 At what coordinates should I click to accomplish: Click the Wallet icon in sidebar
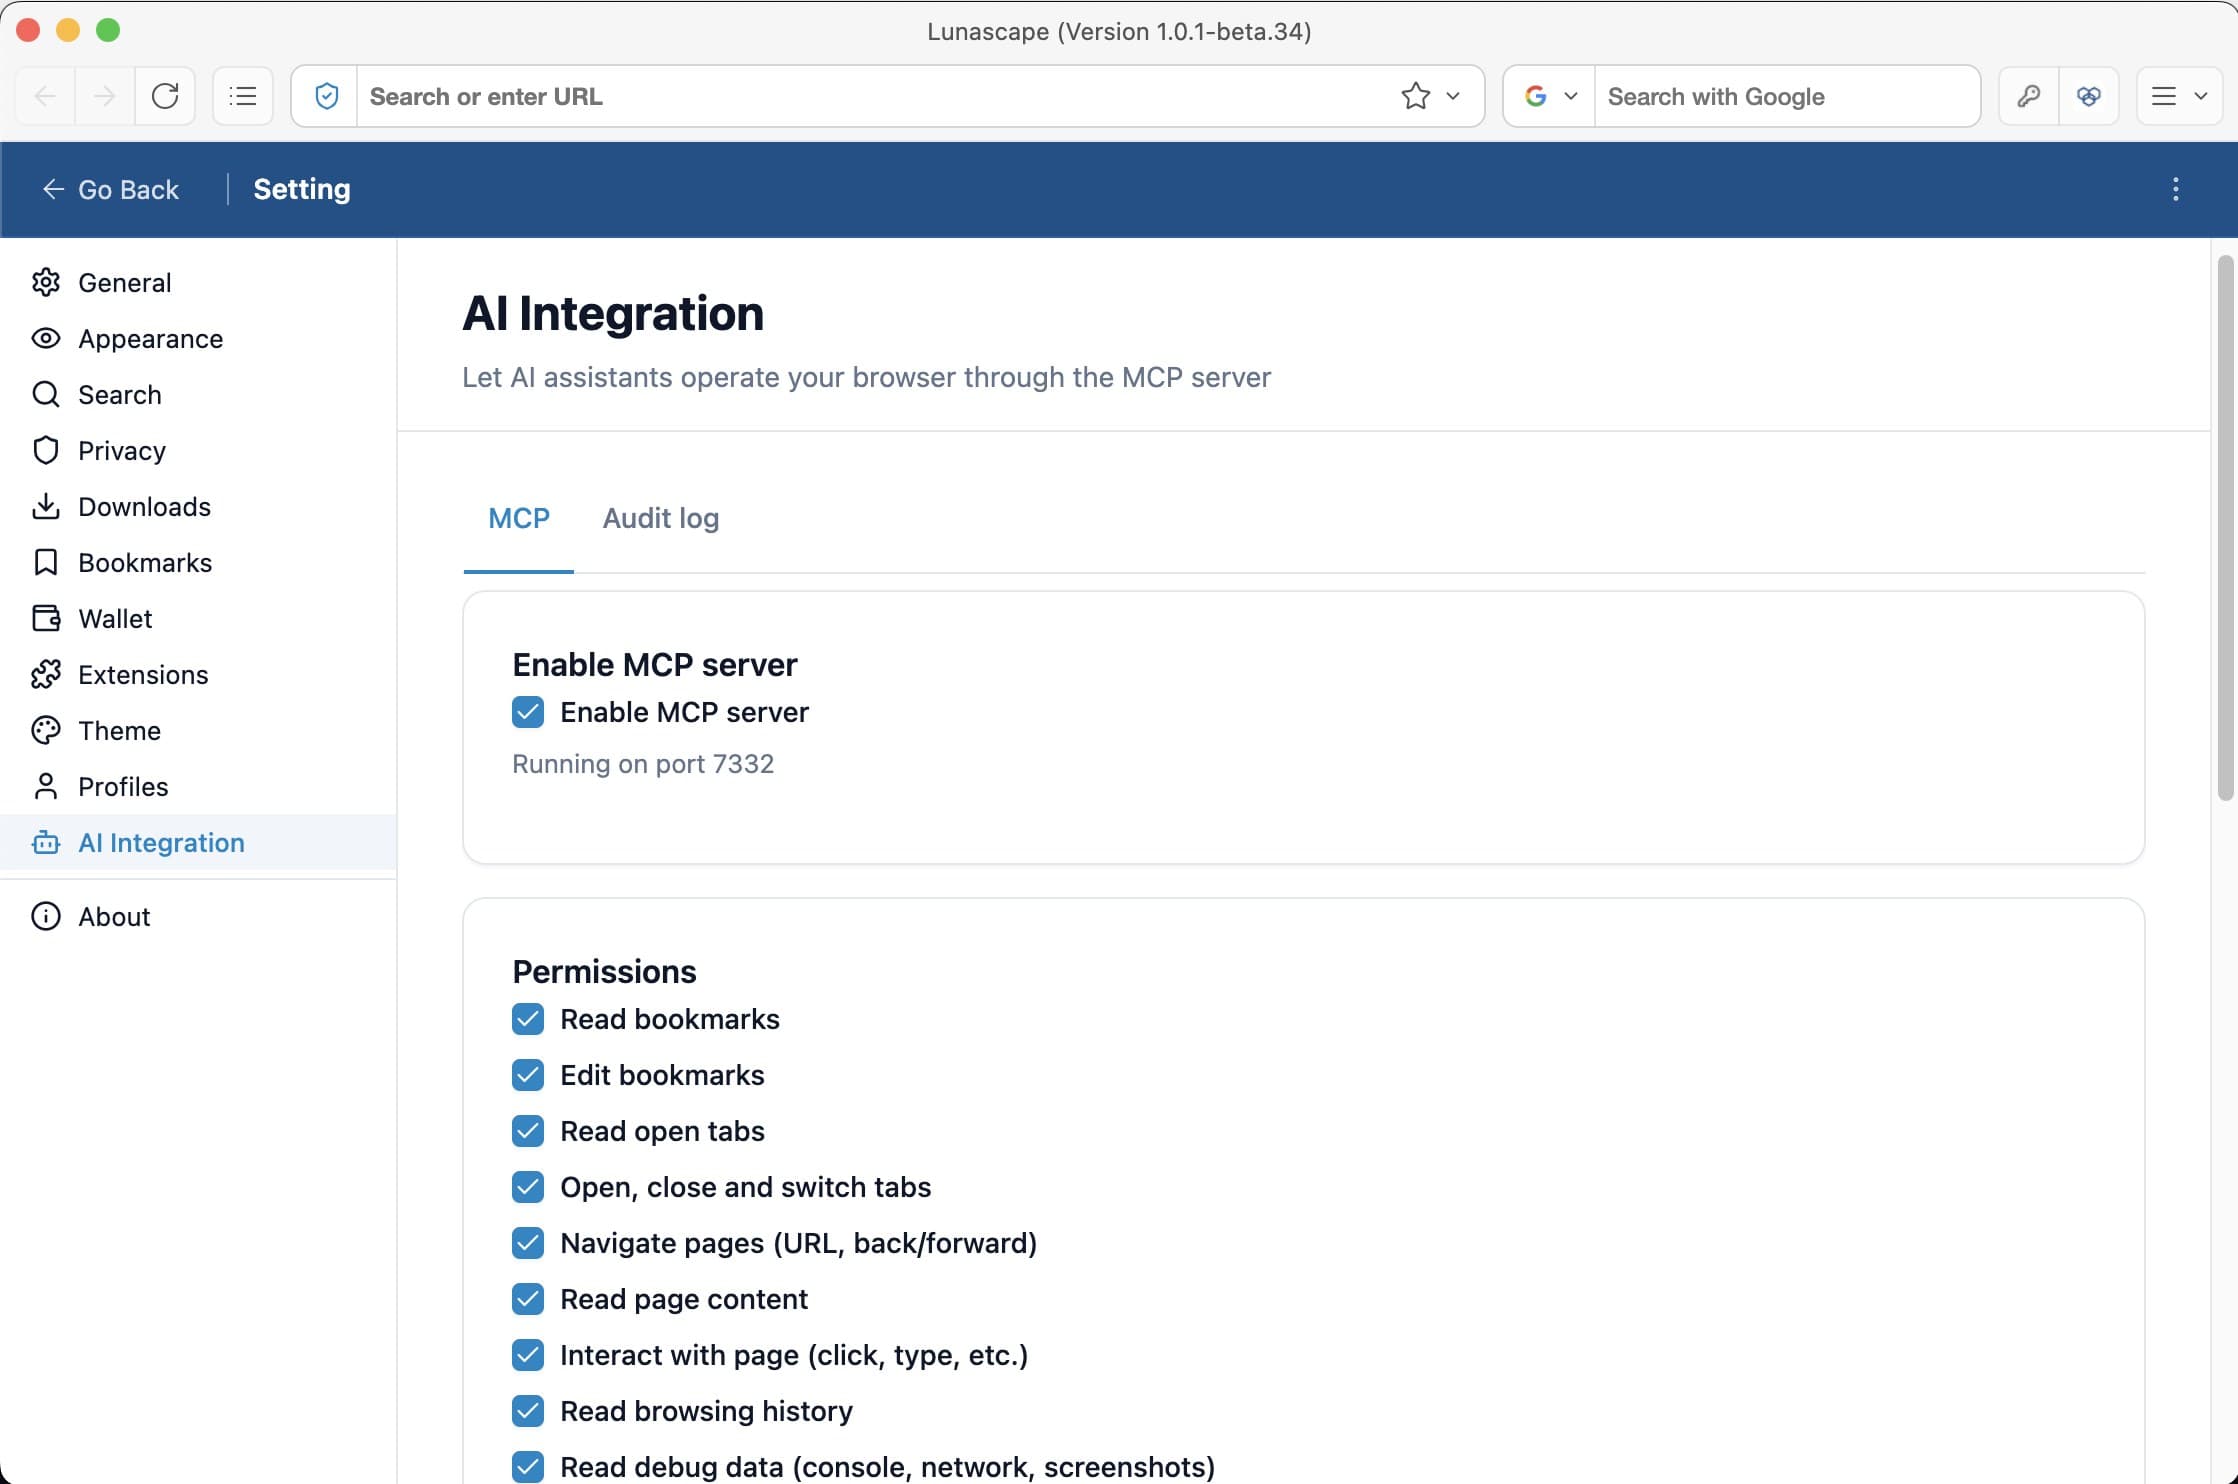[46, 619]
